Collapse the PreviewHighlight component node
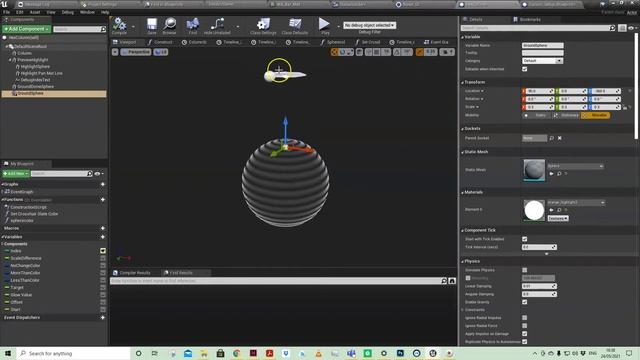 [10, 60]
